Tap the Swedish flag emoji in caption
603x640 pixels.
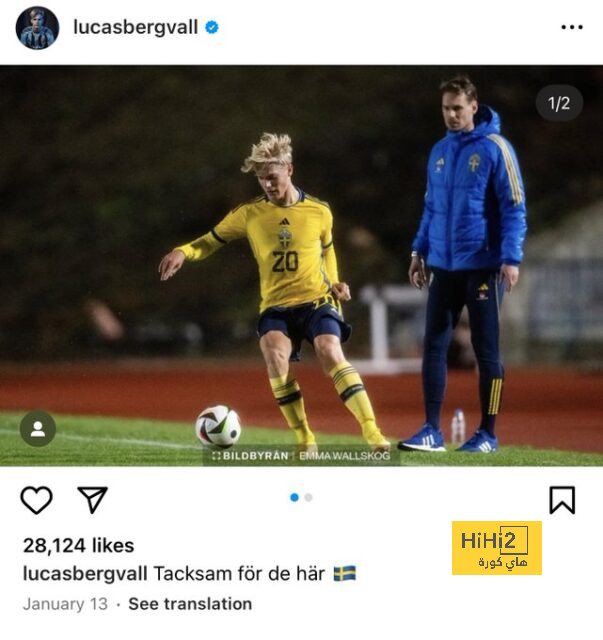click(345, 573)
